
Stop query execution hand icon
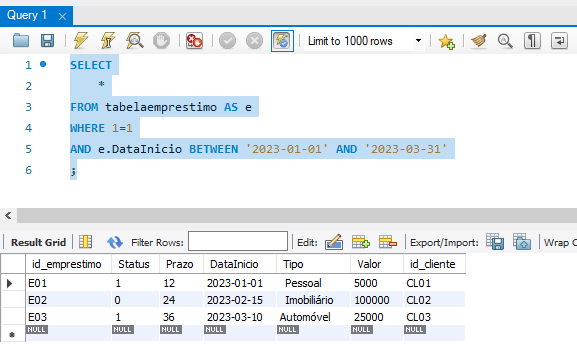(x=162, y=40)
